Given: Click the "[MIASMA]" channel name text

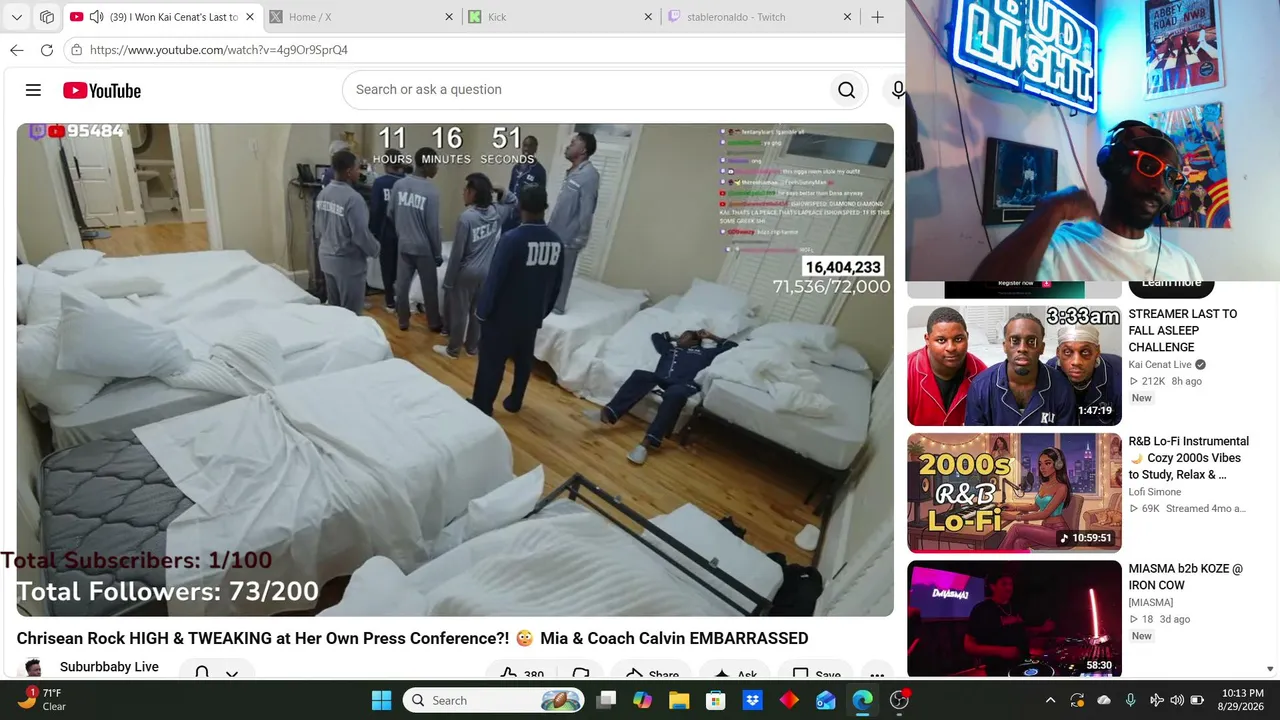Looking at the screenshot, I should pyautogui.click(x=1151, y=602).
